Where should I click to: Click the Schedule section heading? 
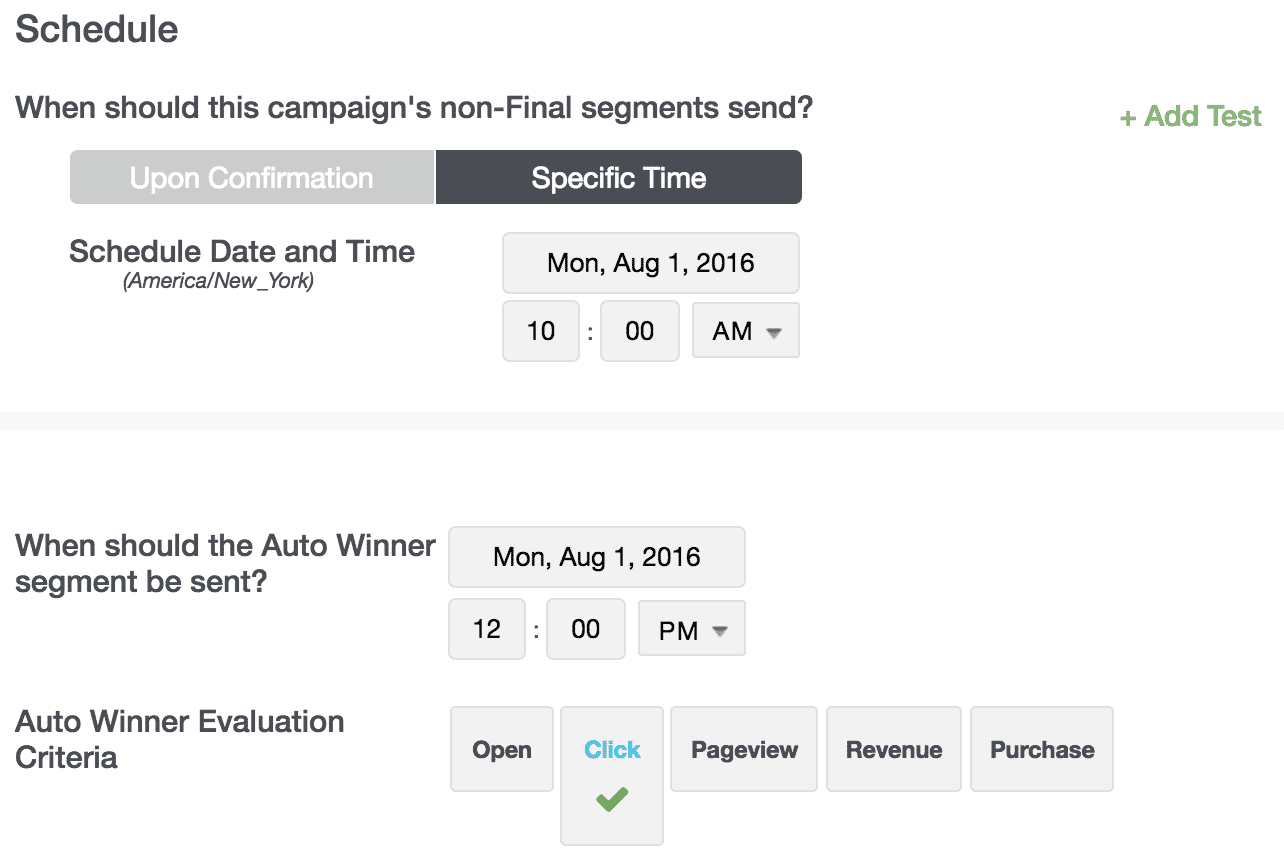click(x=97, y=29)
